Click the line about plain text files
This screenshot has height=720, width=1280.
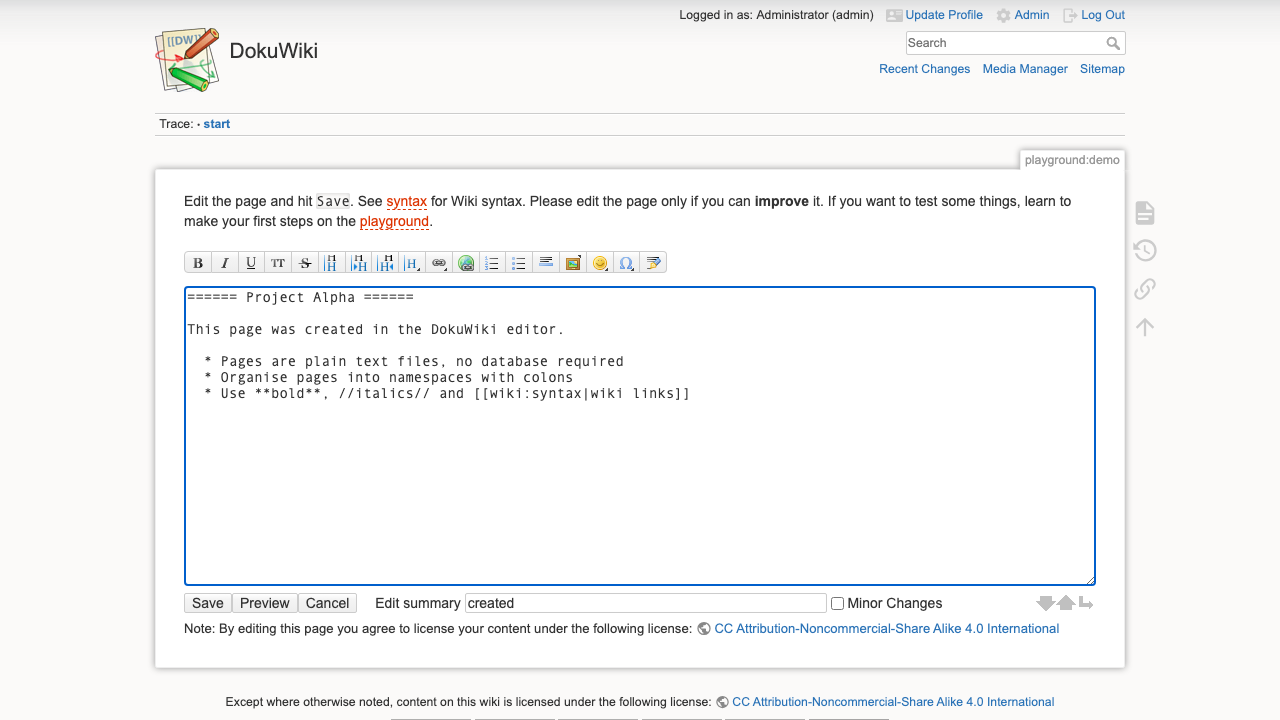tap(414, 361)
